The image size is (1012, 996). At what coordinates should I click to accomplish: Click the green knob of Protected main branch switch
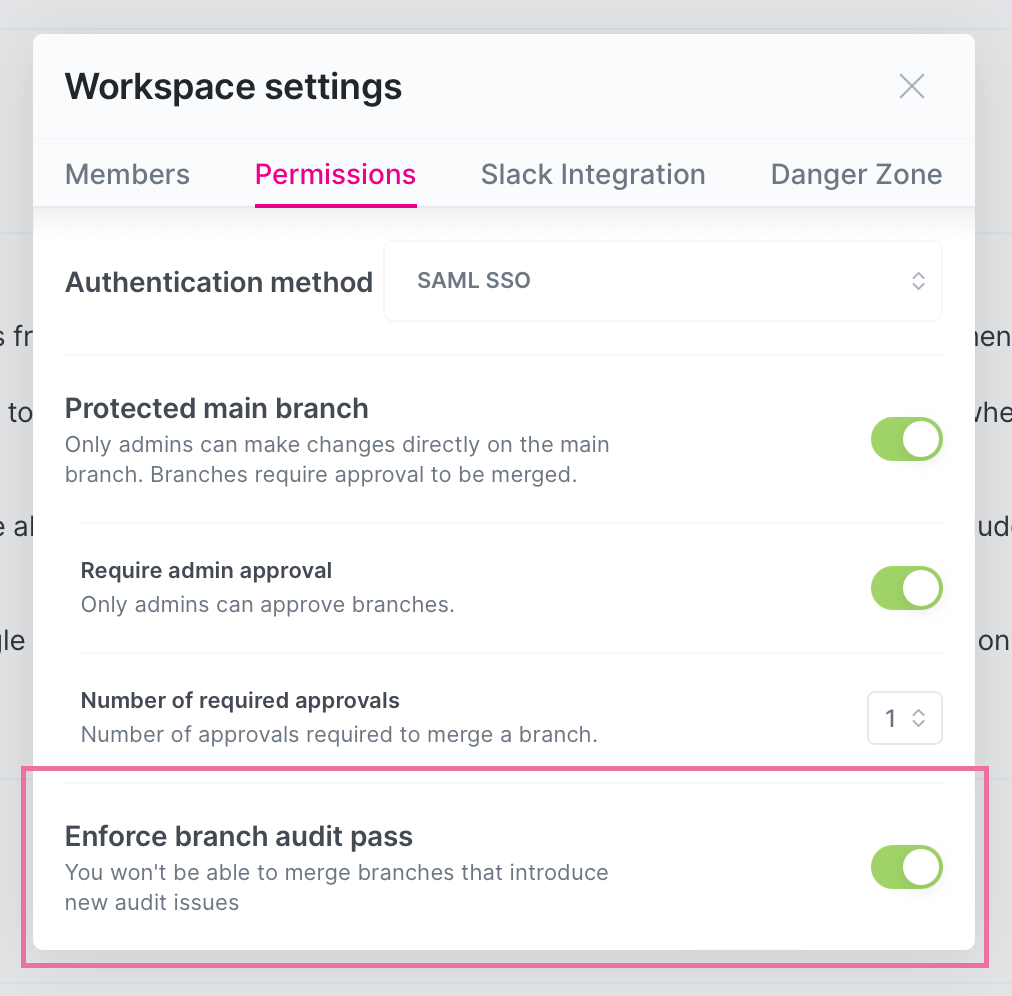click(920, 438)
